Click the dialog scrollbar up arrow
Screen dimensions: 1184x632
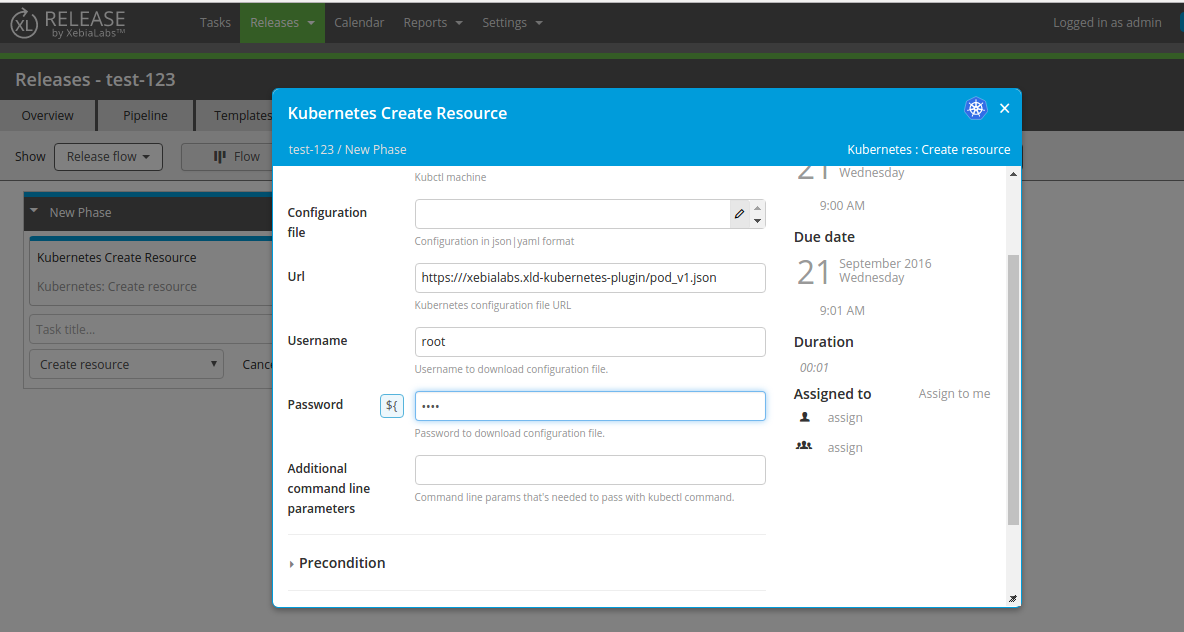point(1013,174)
